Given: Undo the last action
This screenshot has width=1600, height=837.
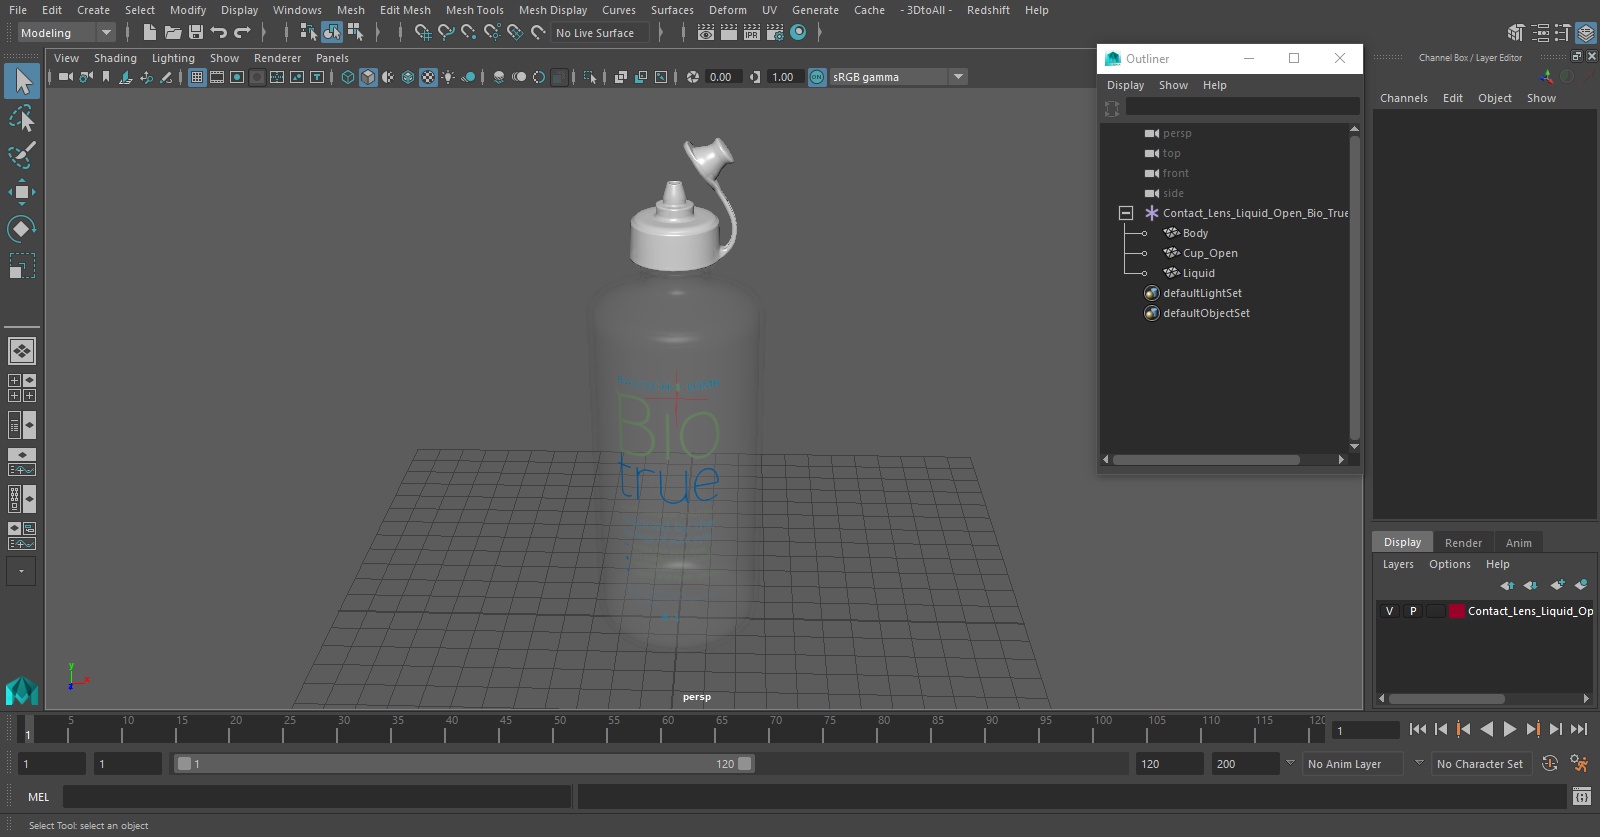Looking at the screenshot, I should (219, 33).
